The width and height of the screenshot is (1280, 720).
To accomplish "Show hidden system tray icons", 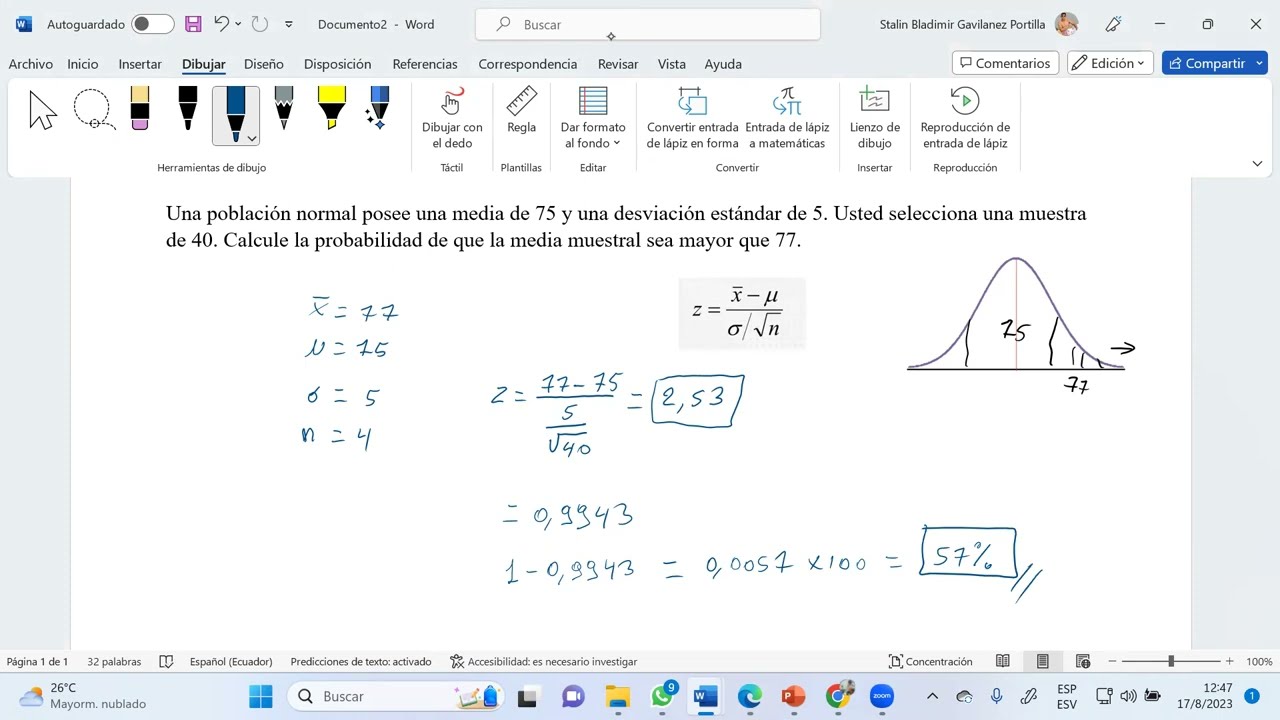I will (x=932, y=696).
